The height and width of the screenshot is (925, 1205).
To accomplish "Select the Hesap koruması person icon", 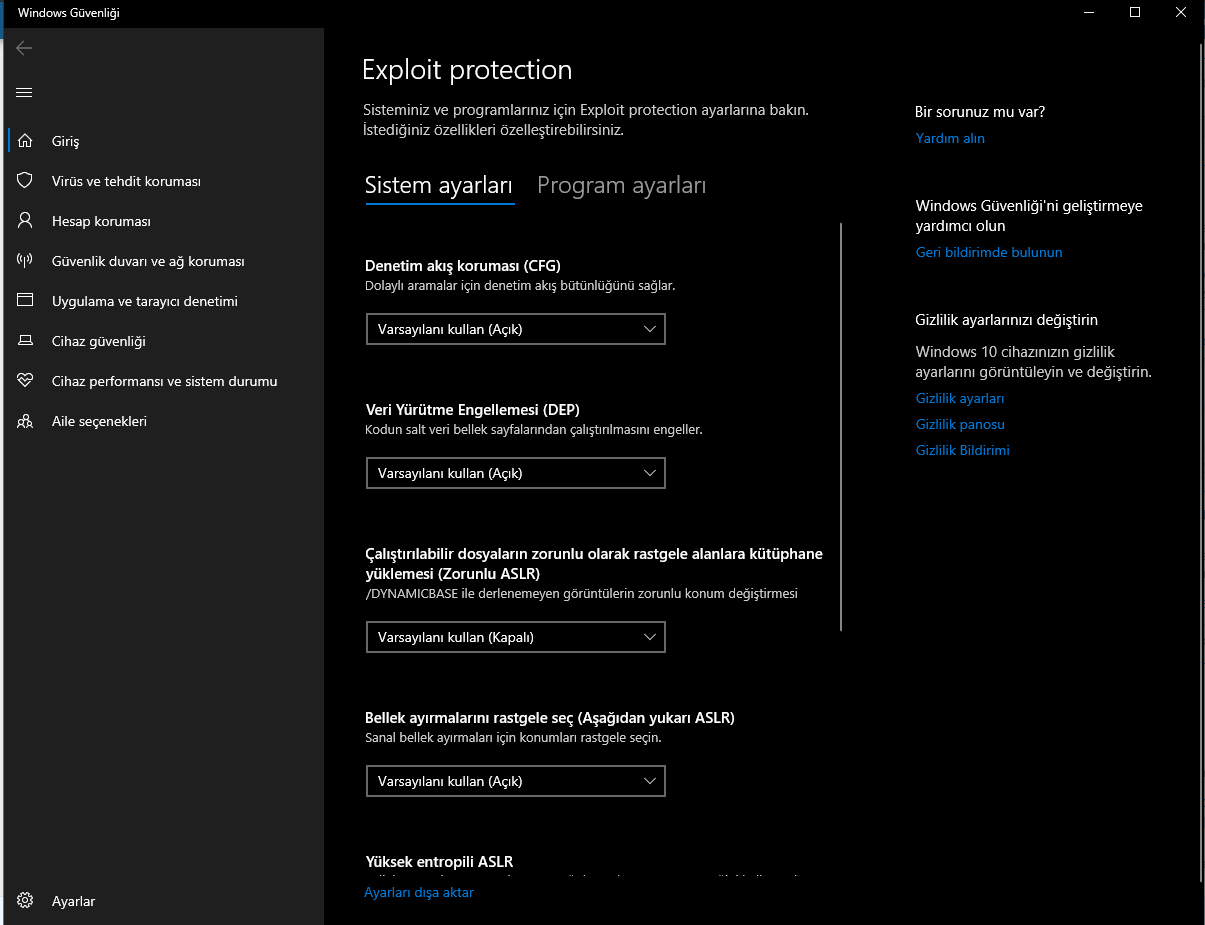I will tap(25, 221).
